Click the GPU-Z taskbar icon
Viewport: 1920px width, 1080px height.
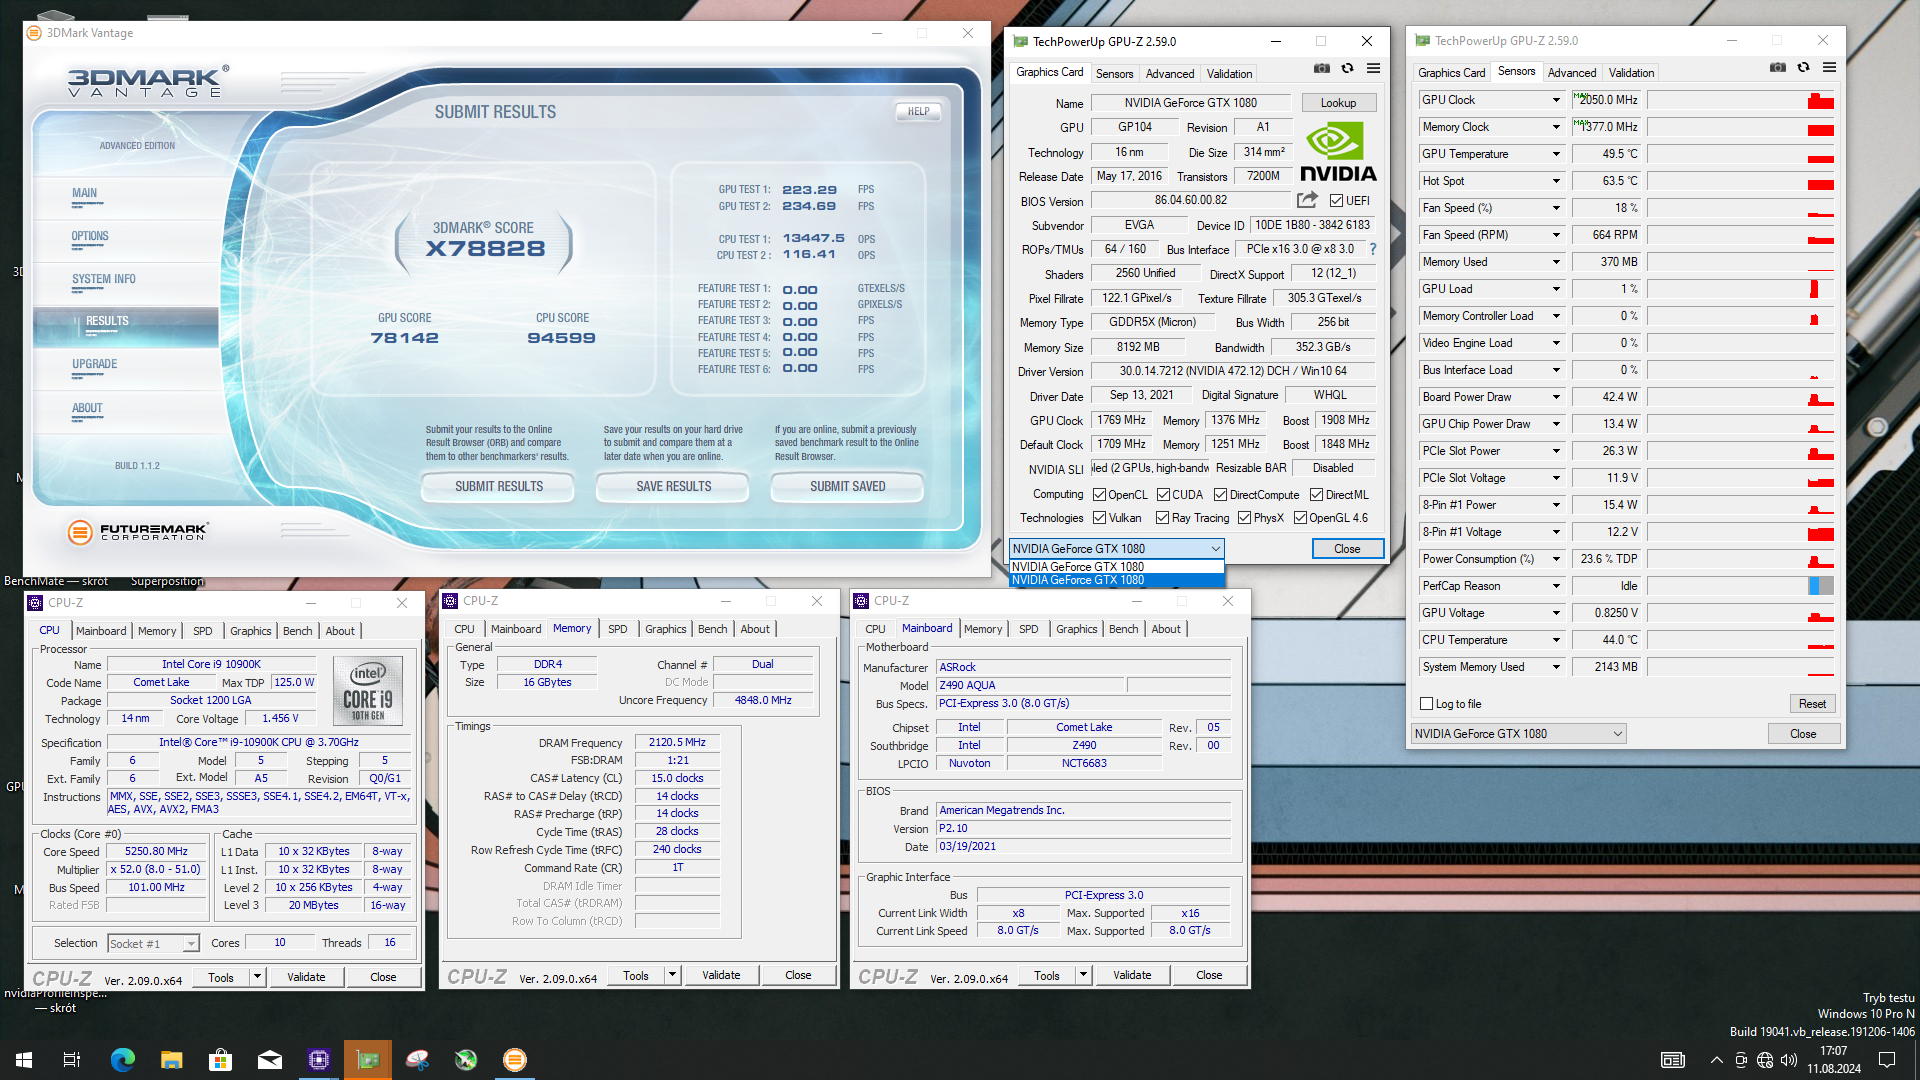click(x=368, y=1060)
